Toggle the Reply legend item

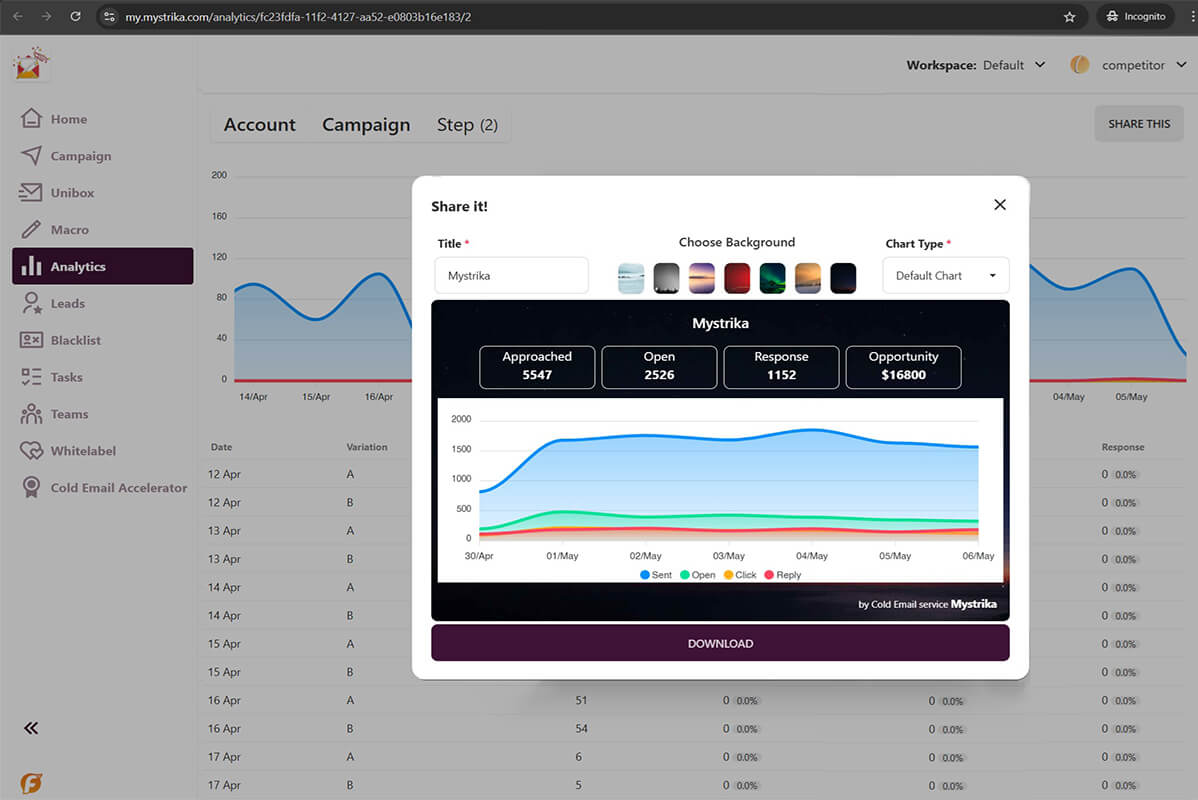tap(782, 575)
